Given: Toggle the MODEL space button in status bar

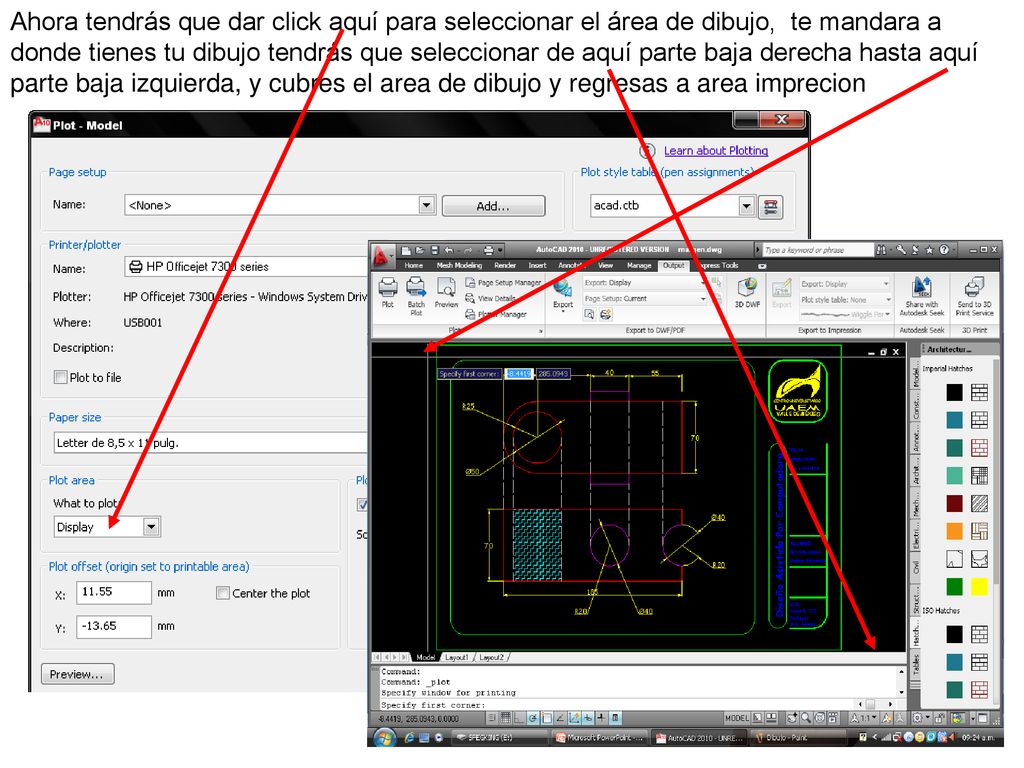Looking at the screenshot, I should [737, 718].
